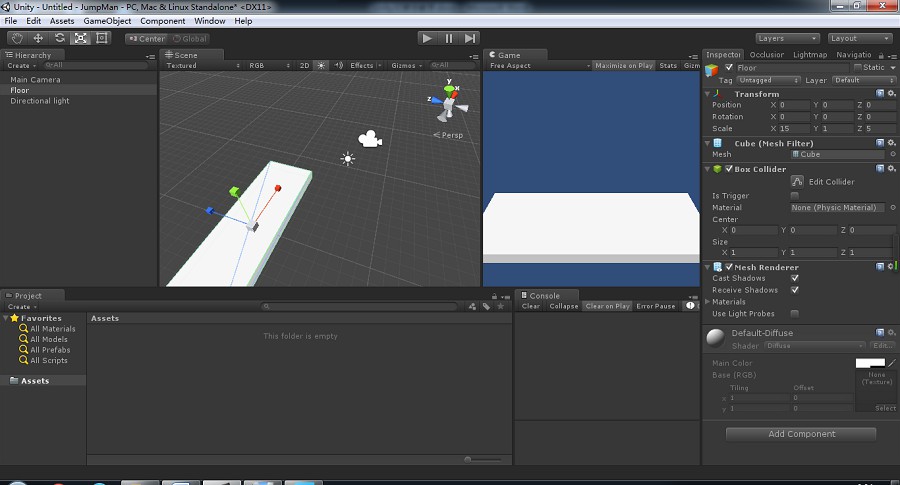Open Cube Mesh Filter gear menu

pos(891,143)
